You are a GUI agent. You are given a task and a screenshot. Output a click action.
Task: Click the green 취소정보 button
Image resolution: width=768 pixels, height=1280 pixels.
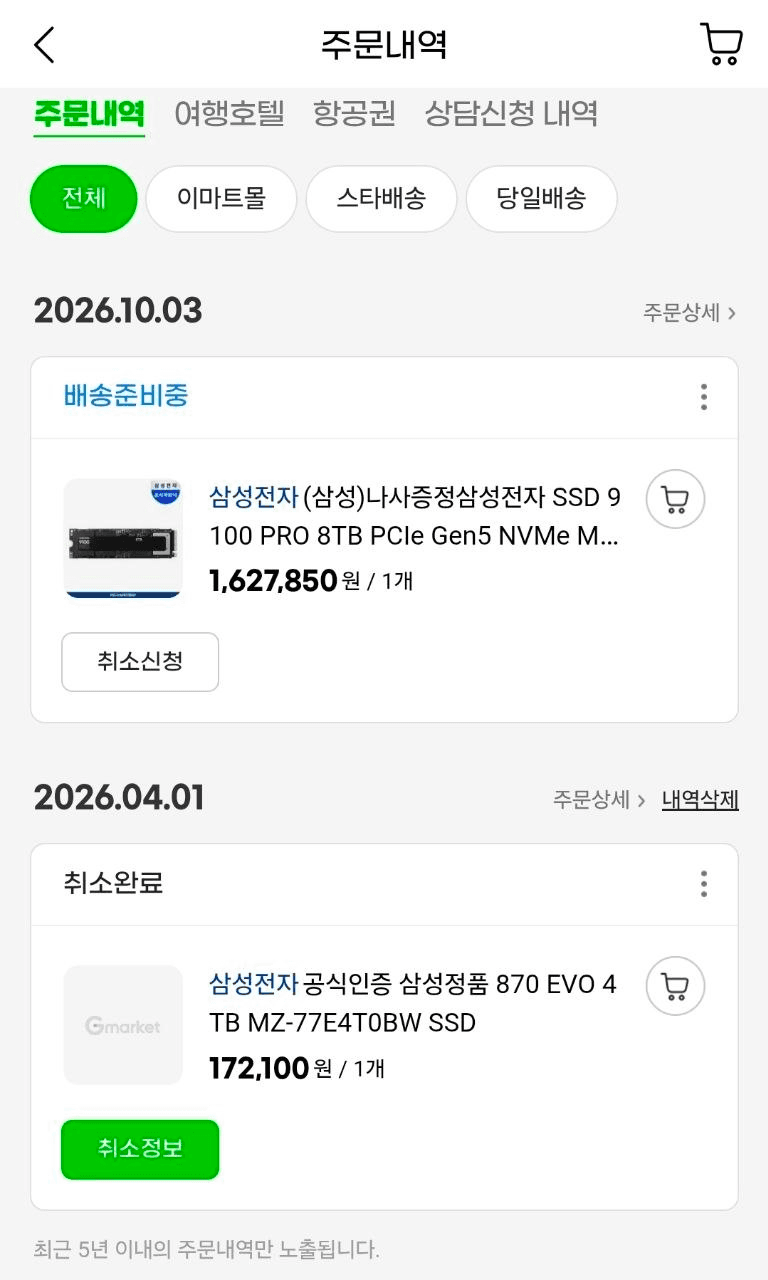[140, 1149]
